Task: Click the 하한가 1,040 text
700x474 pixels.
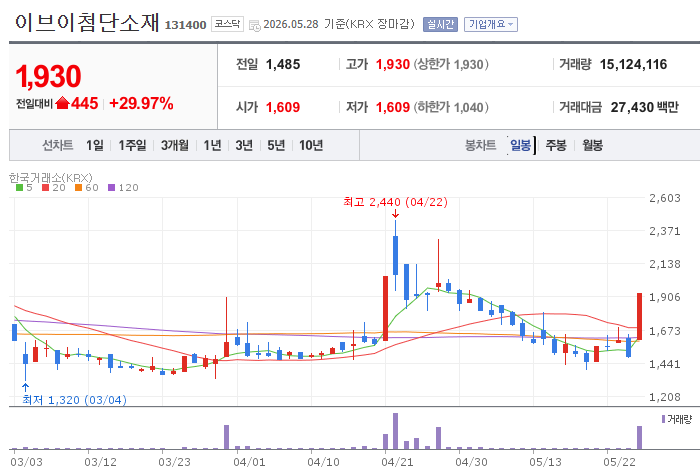Action: 451,107
